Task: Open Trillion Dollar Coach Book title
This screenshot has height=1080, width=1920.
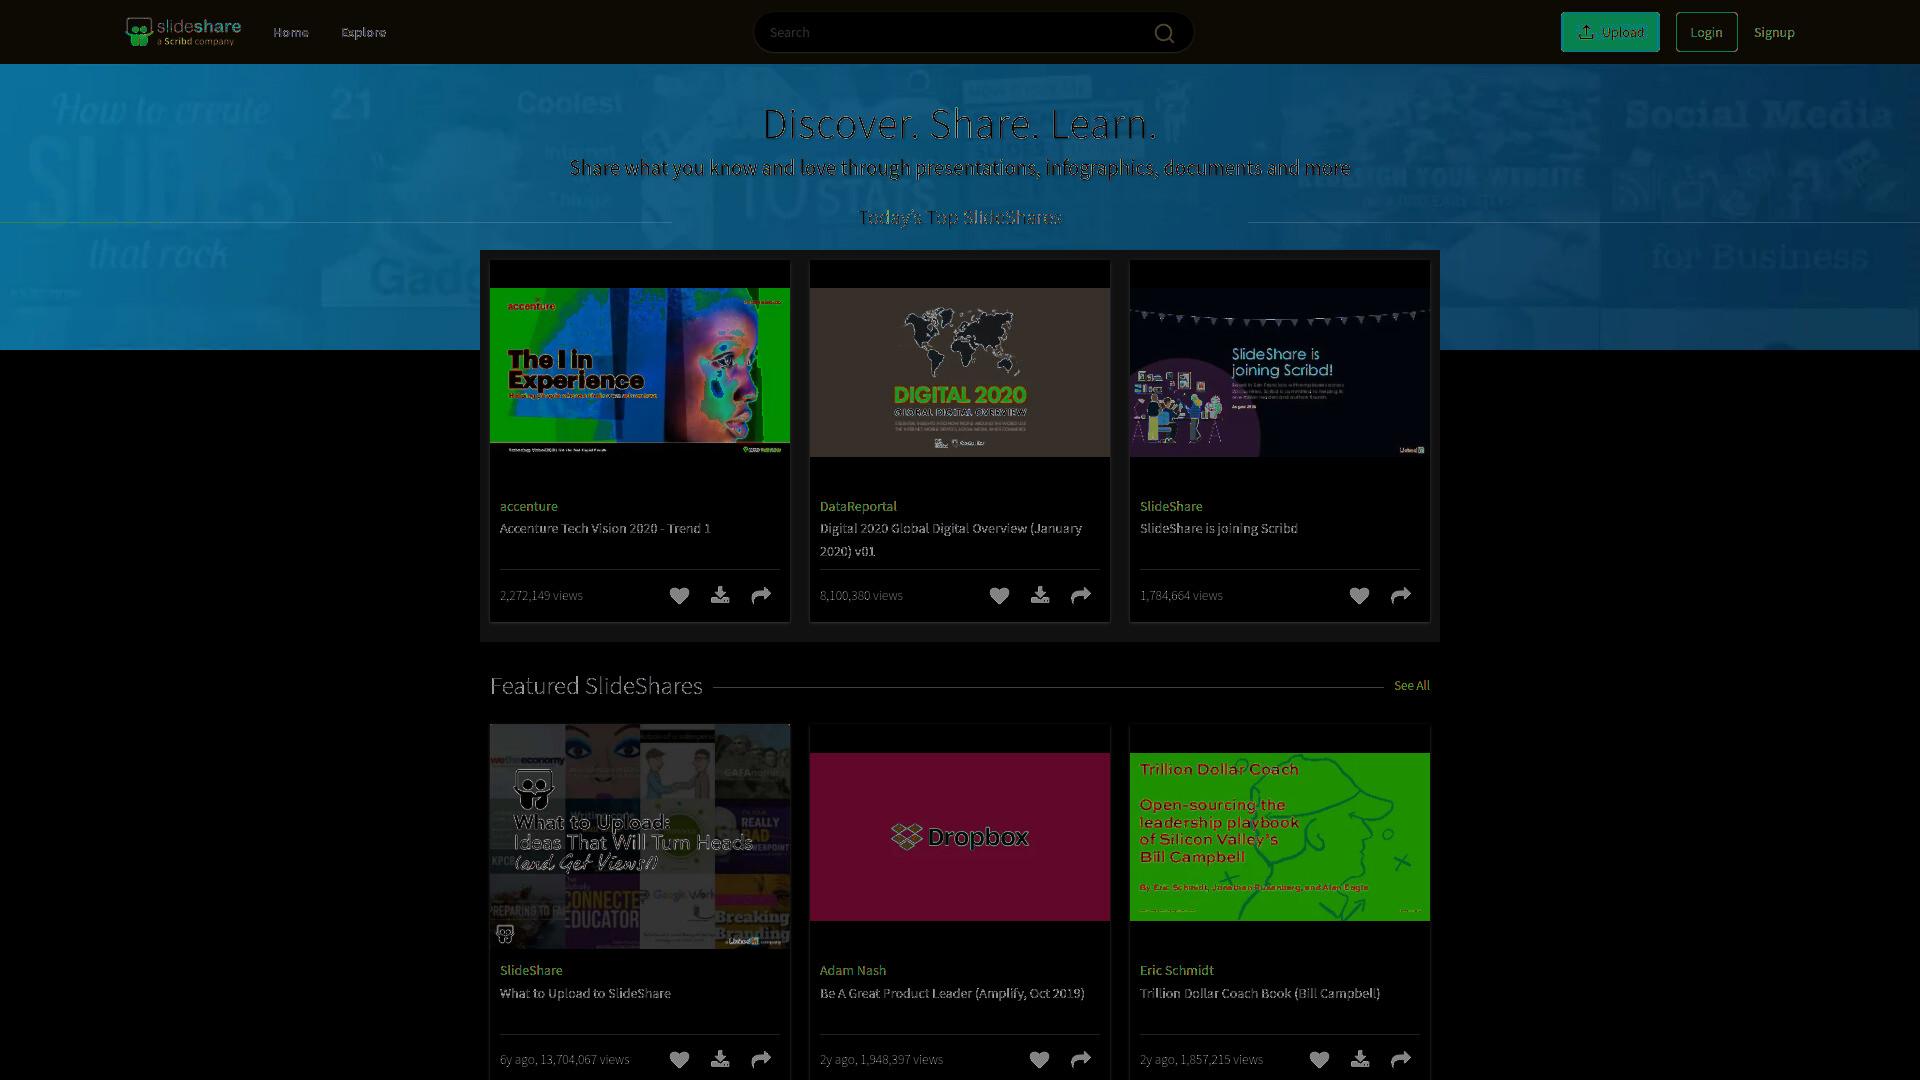Action: [1260, 994]
